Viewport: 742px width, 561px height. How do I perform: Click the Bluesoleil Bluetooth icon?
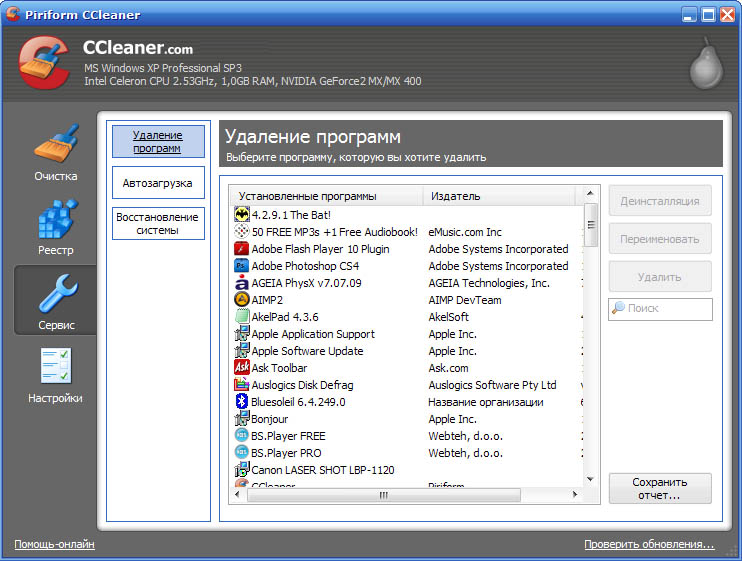241,402
